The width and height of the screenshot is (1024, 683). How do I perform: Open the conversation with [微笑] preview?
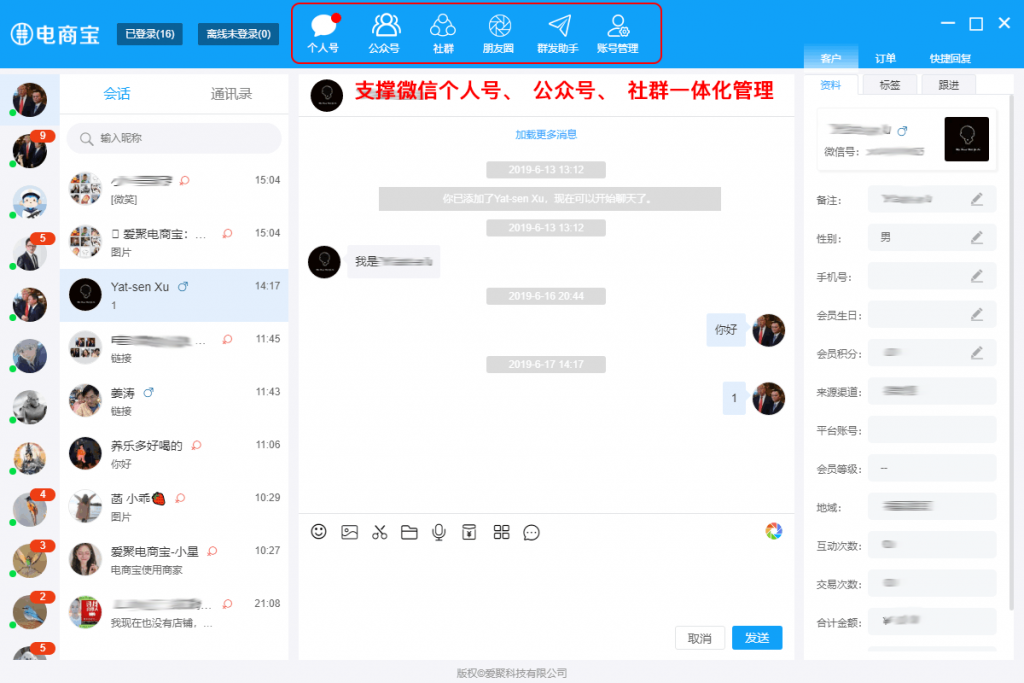coord(174,189)
